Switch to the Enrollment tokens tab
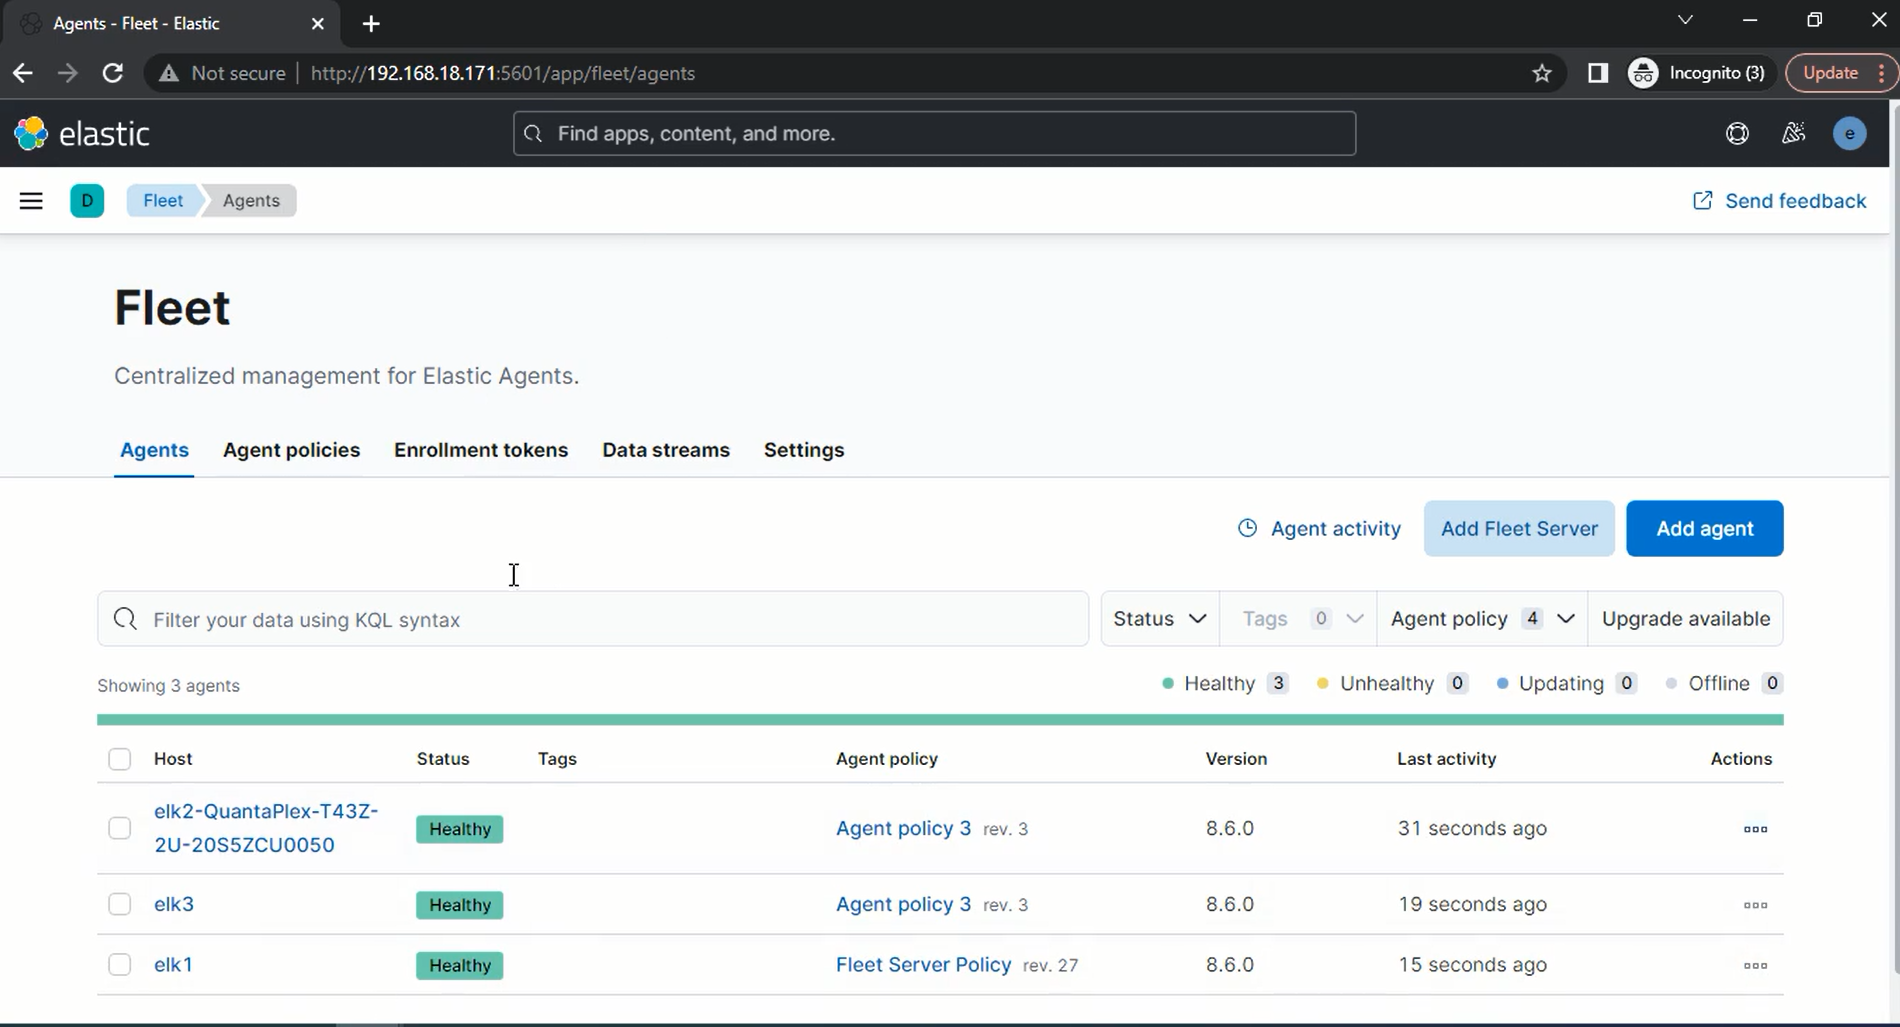Image resolution: width=1900 pixels, height=1027 pixels. tap(481, 450)
